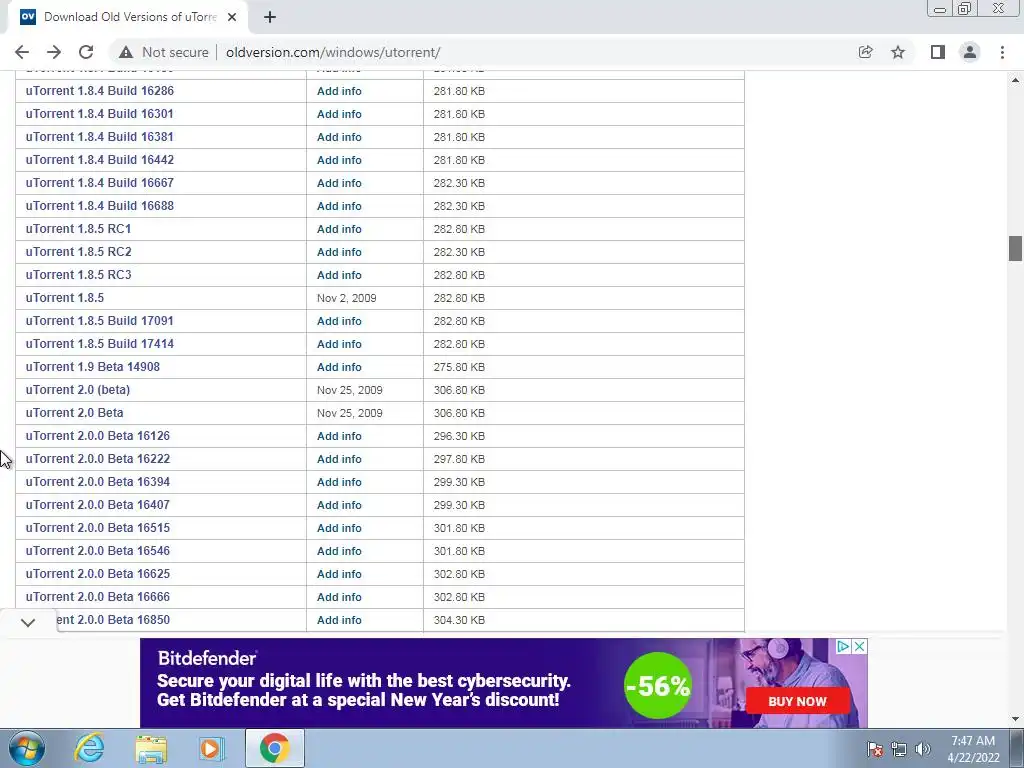Collapse the bottom overlay with chevron
The image size is (1024, 768).
tap(27, 622)
